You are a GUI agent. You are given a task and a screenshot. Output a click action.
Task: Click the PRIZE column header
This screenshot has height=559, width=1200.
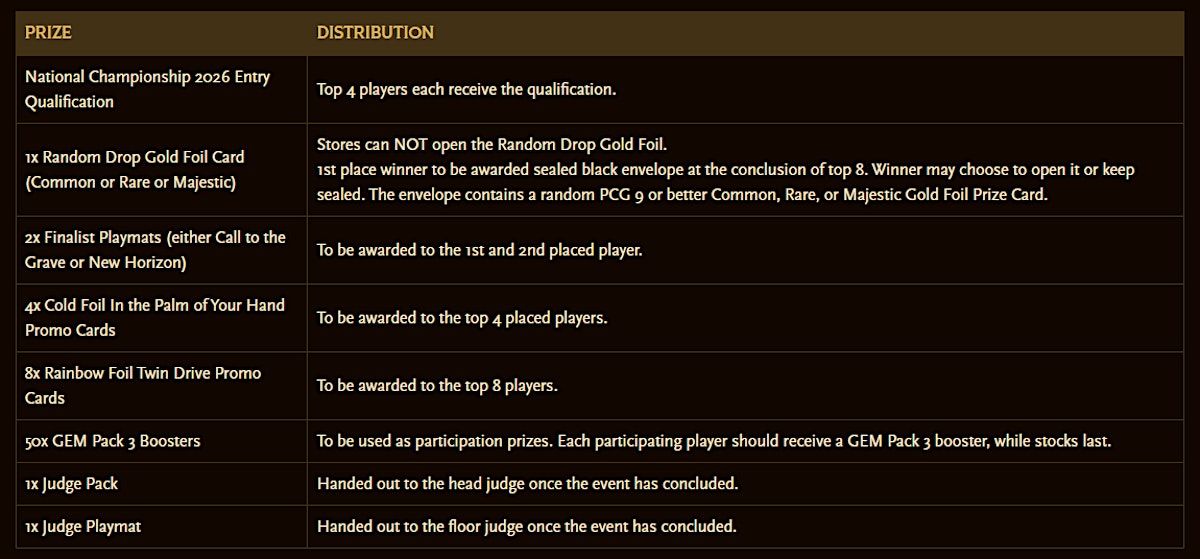pos(48,33)
